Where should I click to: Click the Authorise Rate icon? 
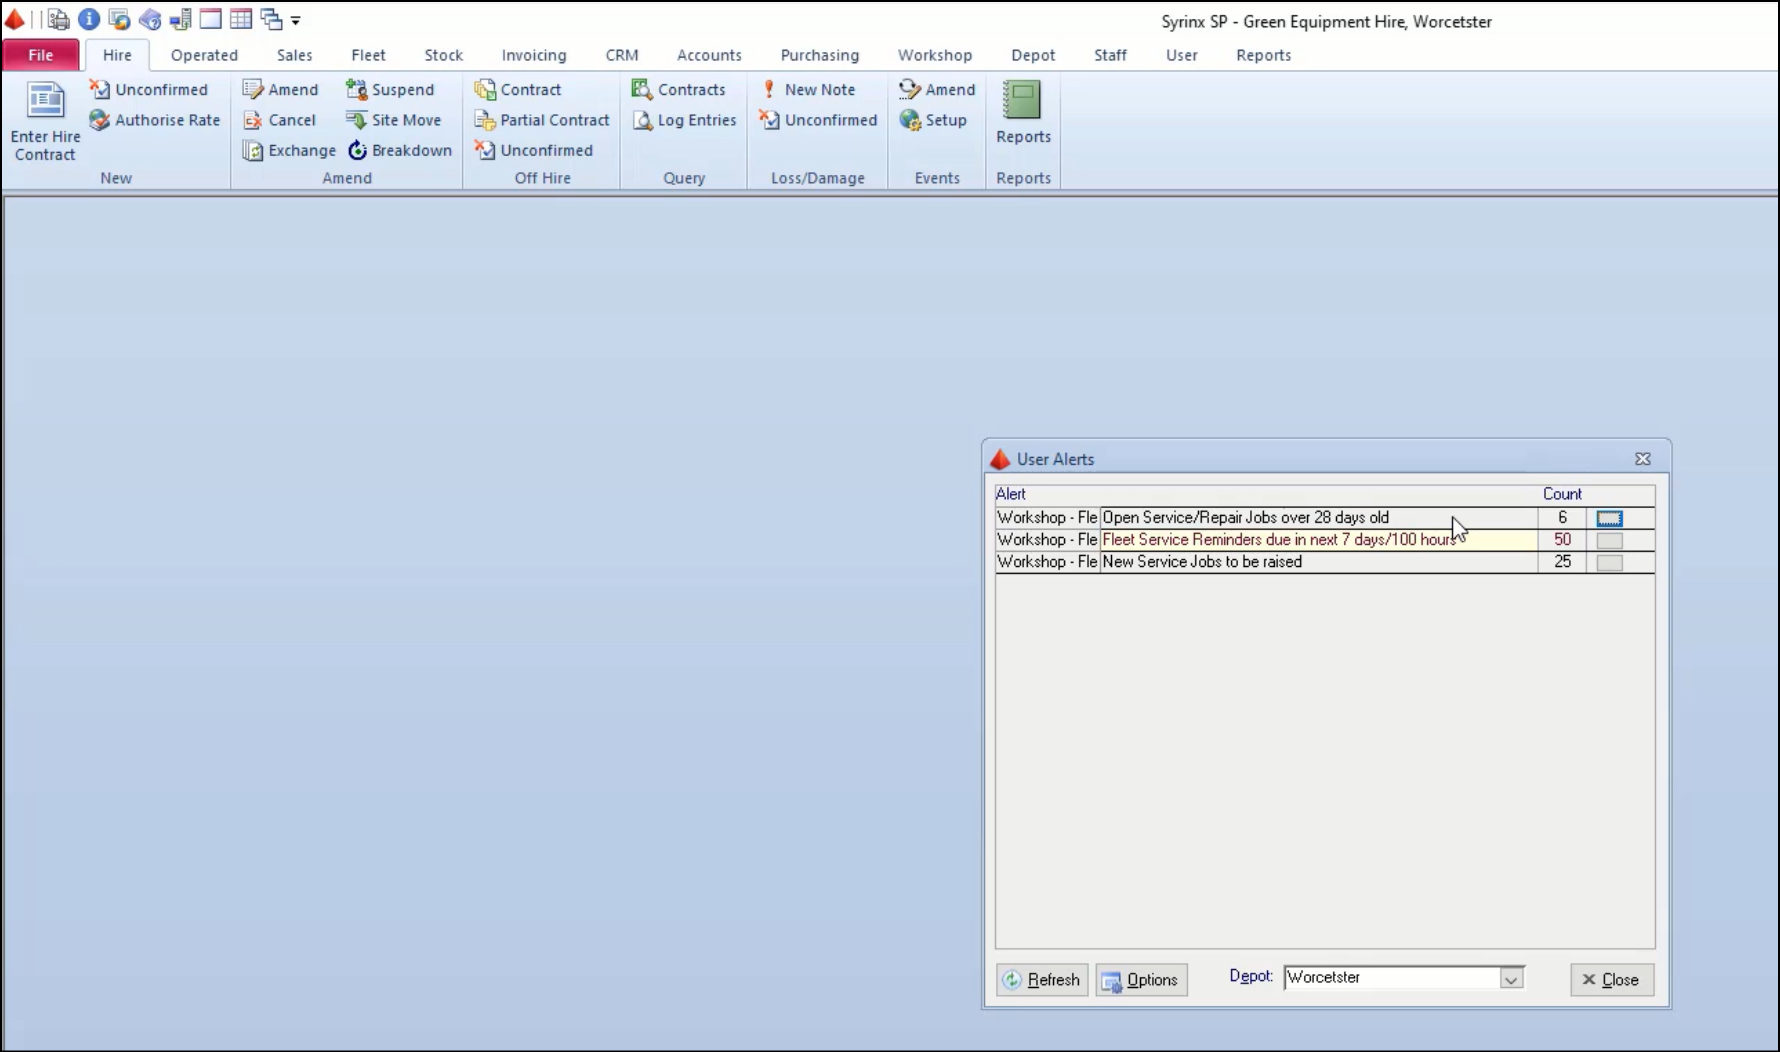(x=100, y=120)
